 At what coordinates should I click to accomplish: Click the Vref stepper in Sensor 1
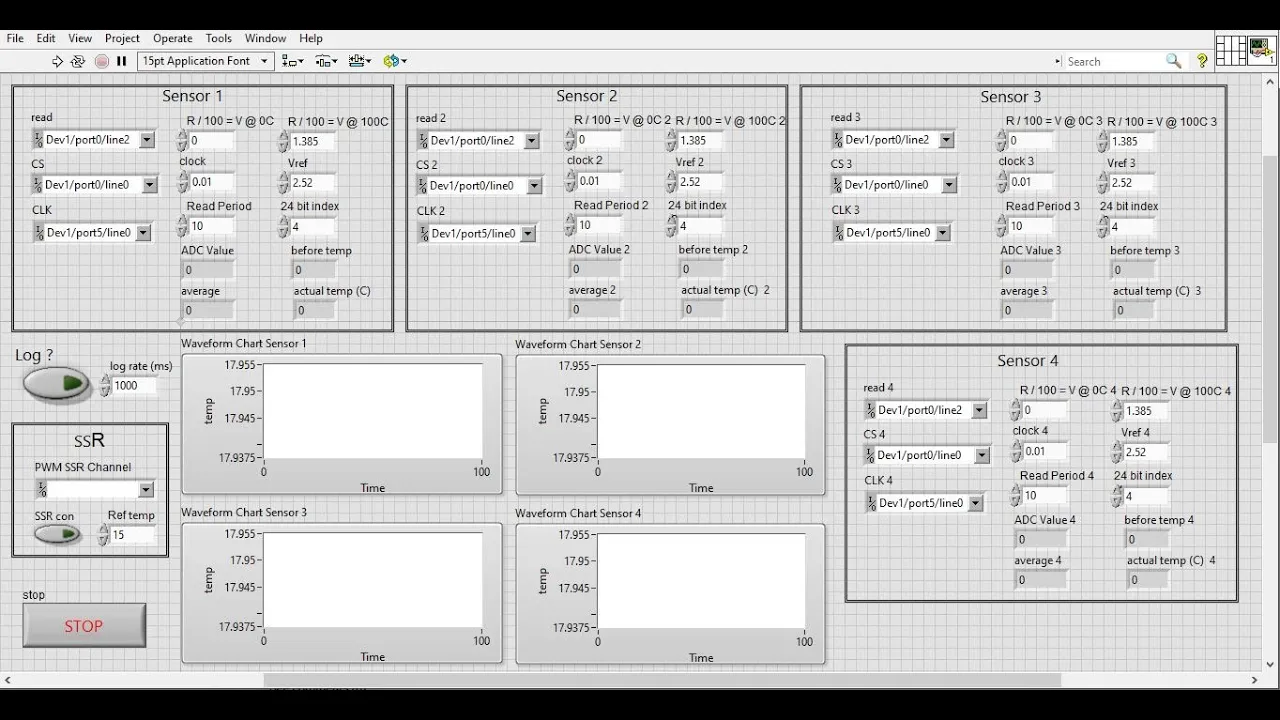[283, 183]
